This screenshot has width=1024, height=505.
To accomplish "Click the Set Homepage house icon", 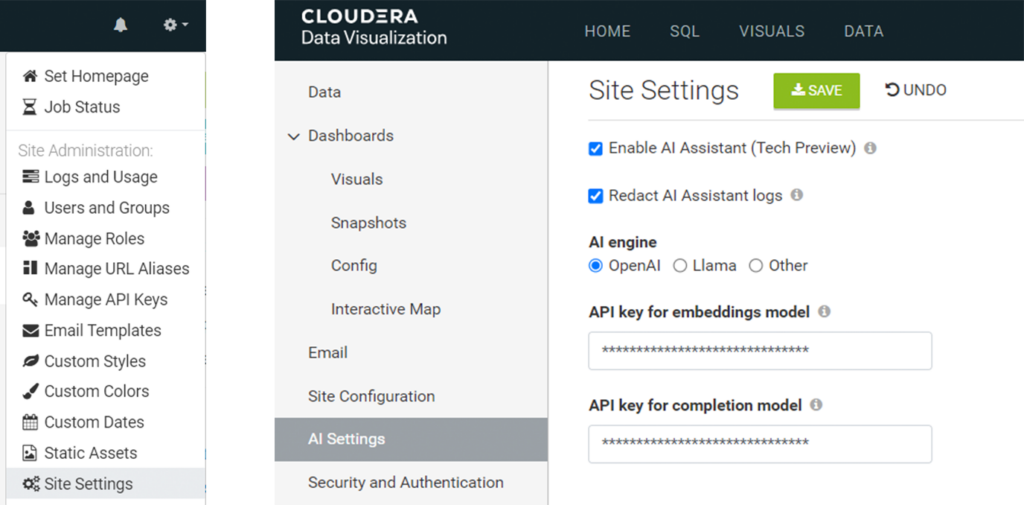I will click(30, 76).
